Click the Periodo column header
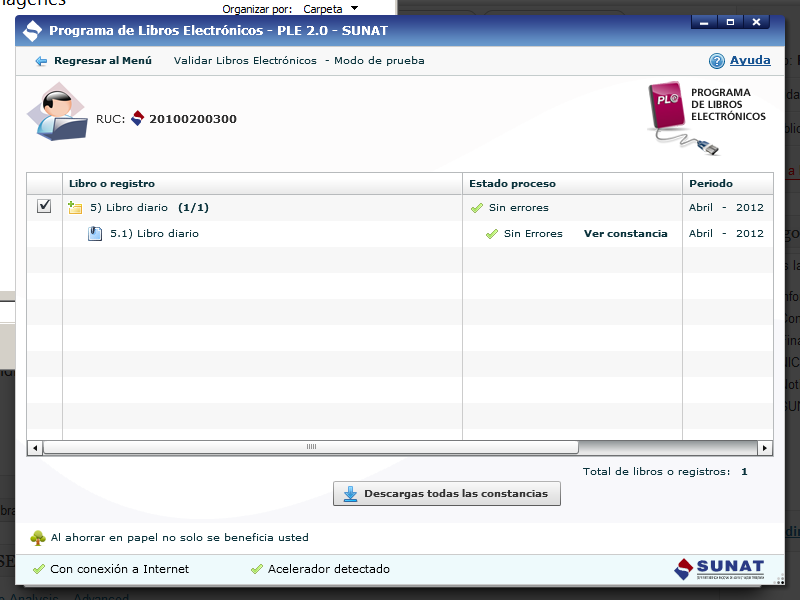Image resolution: width=800 pixels, height=600 pixels. [x=728, y=184]
